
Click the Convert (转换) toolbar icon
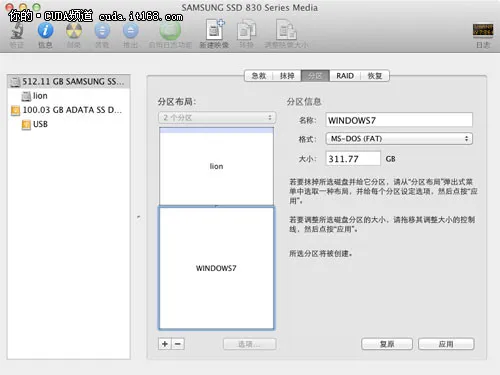(x=246, y=30)
